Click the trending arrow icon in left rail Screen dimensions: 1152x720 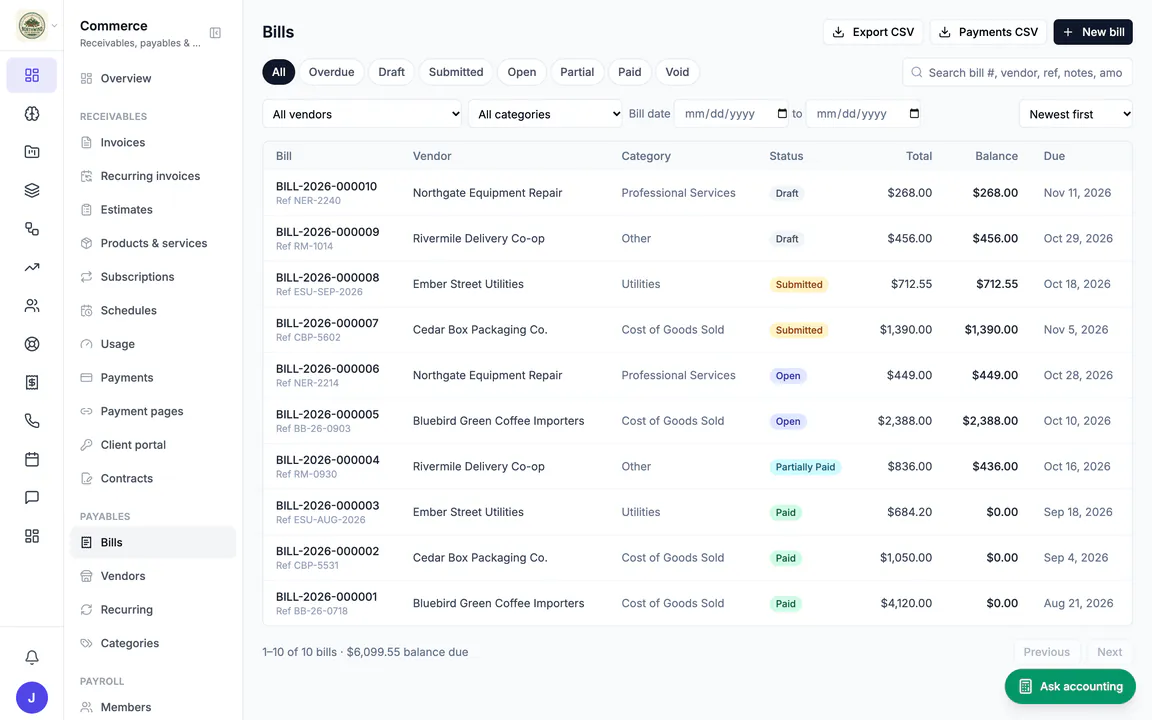32,267
